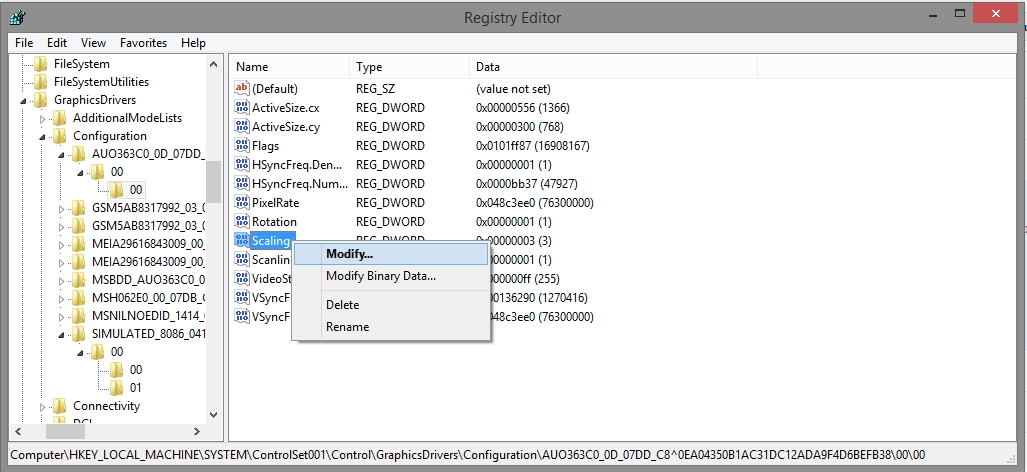Open the Help menu
The height and width of the screenshot is (472, 1027).
pos(193,43)
